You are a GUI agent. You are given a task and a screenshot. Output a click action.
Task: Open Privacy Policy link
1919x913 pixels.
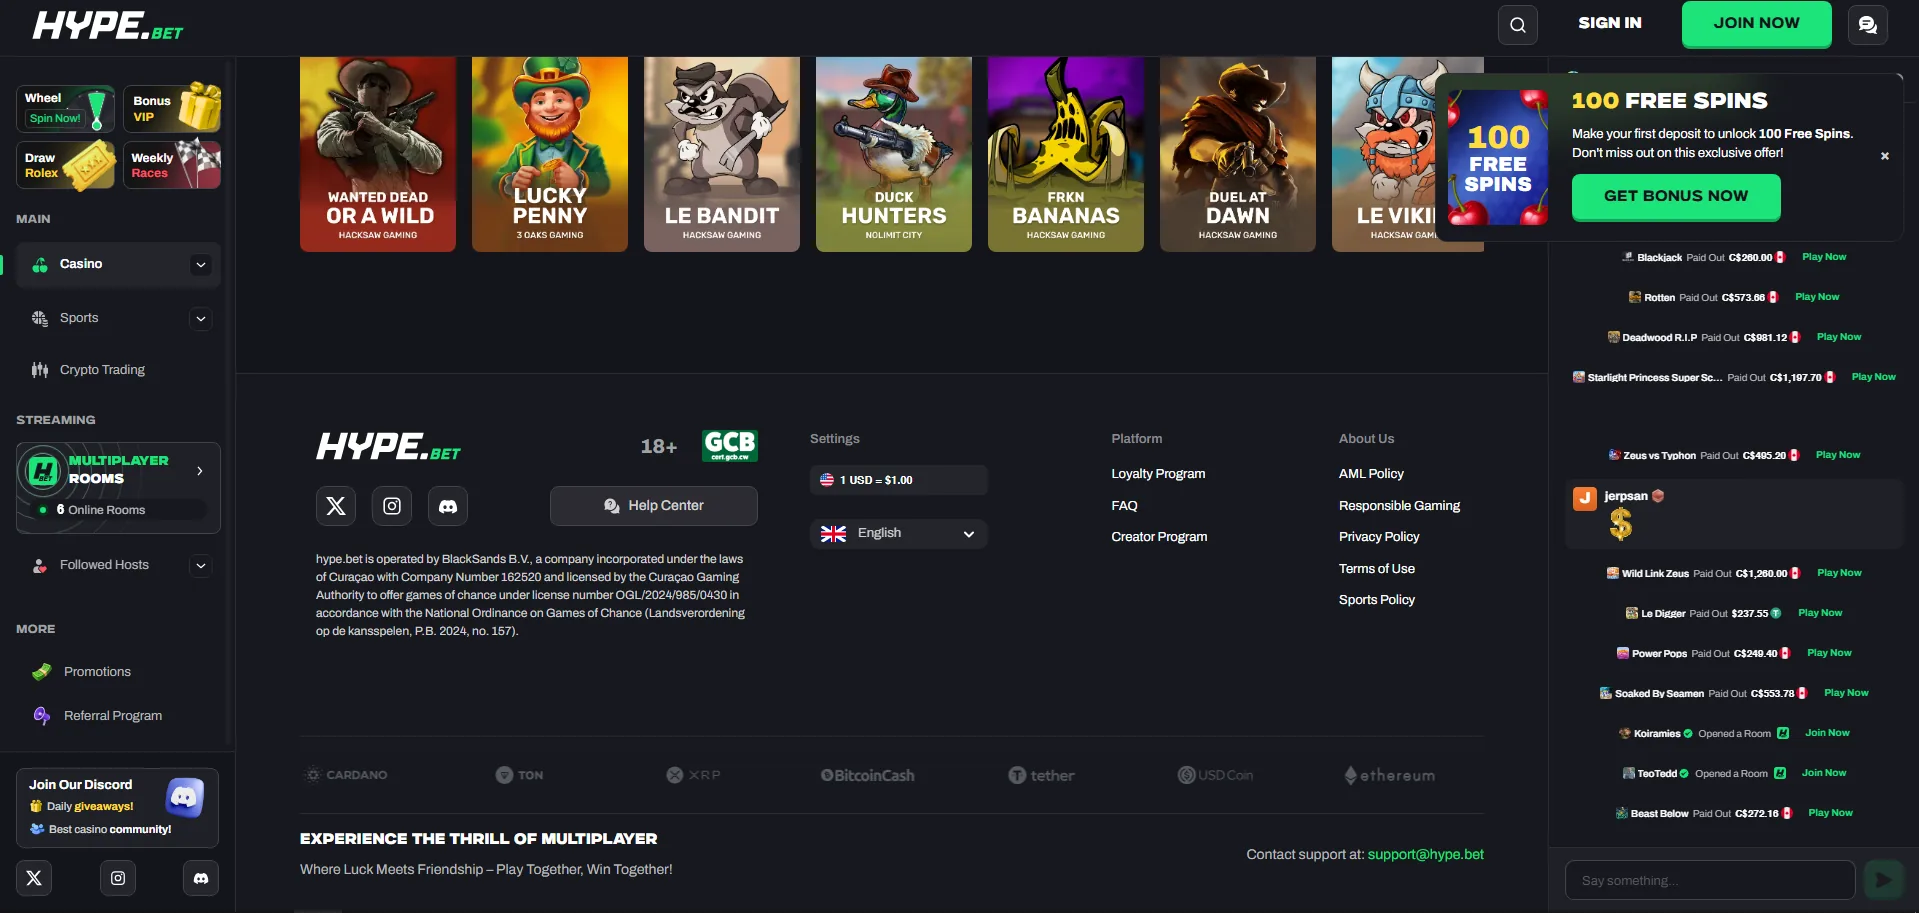click(x=1379, y=537)
